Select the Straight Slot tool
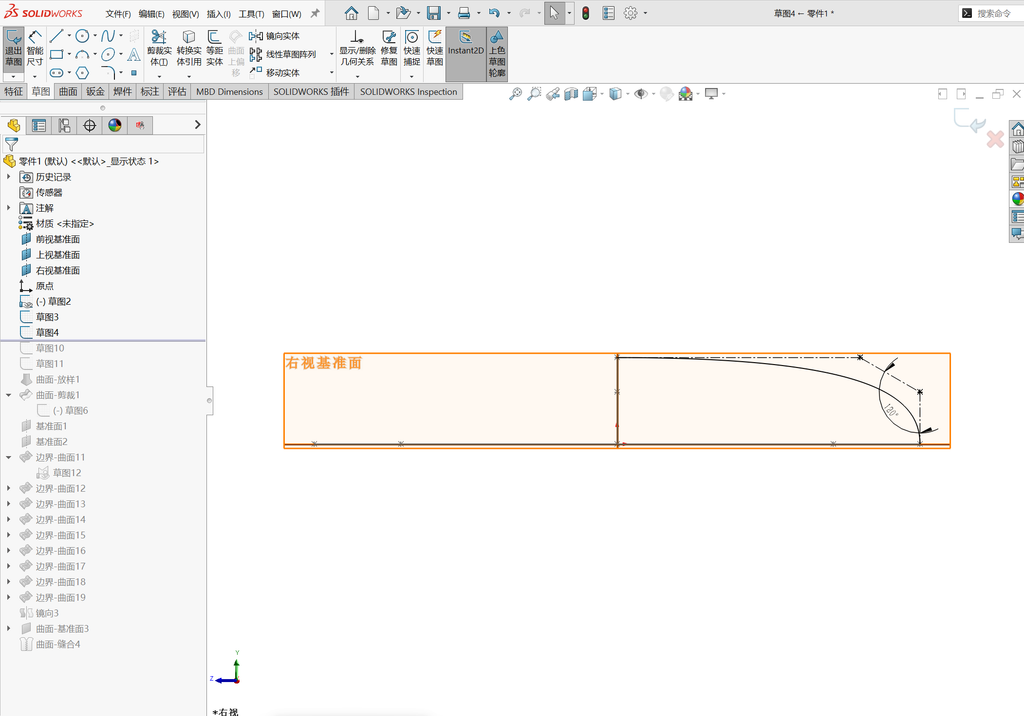The width and height of the screenshot is (1024, 716). point(57,73)
